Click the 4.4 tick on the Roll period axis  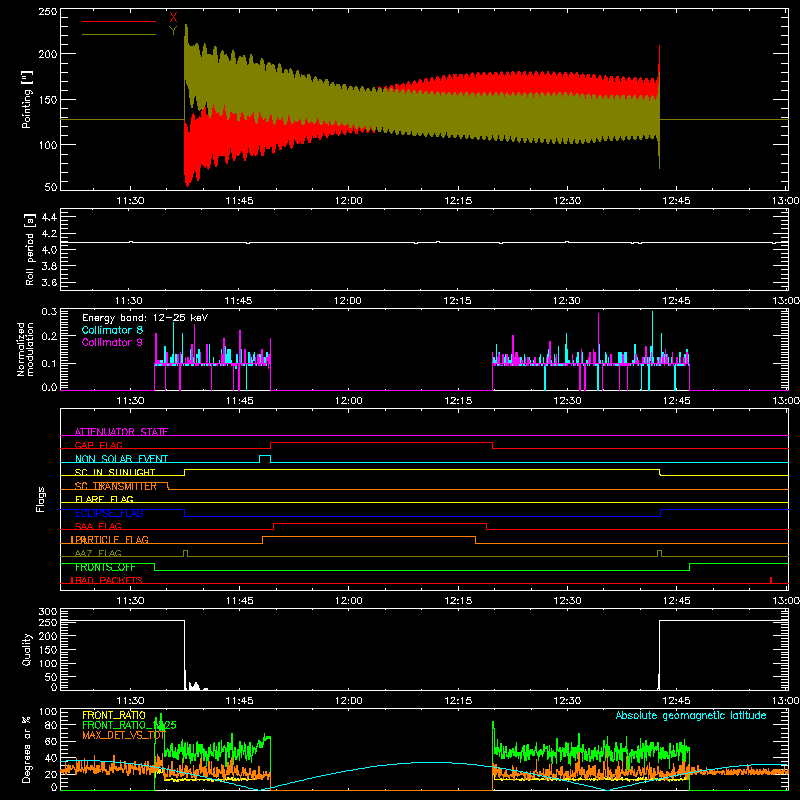pos(49,217)
